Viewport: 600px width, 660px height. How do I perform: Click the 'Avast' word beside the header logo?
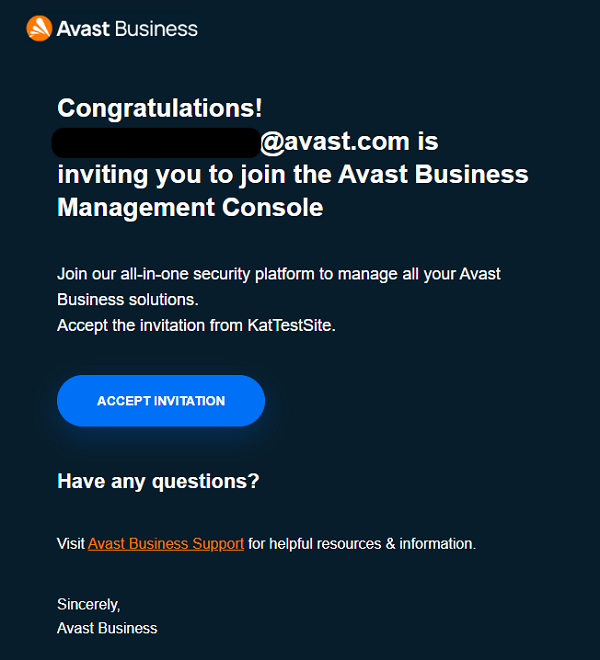pyautogui.click(x=83, y=29)
